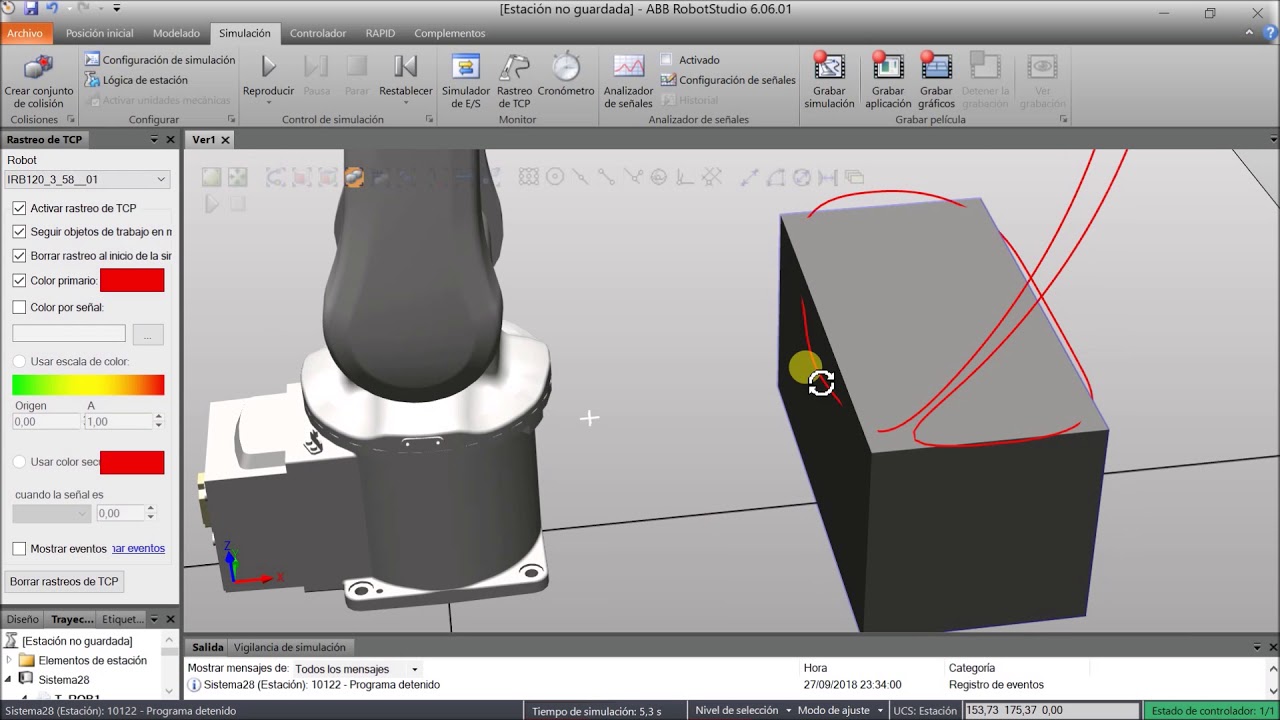
Task: Close the Ver1 view tab
Action: pos(225,140)
